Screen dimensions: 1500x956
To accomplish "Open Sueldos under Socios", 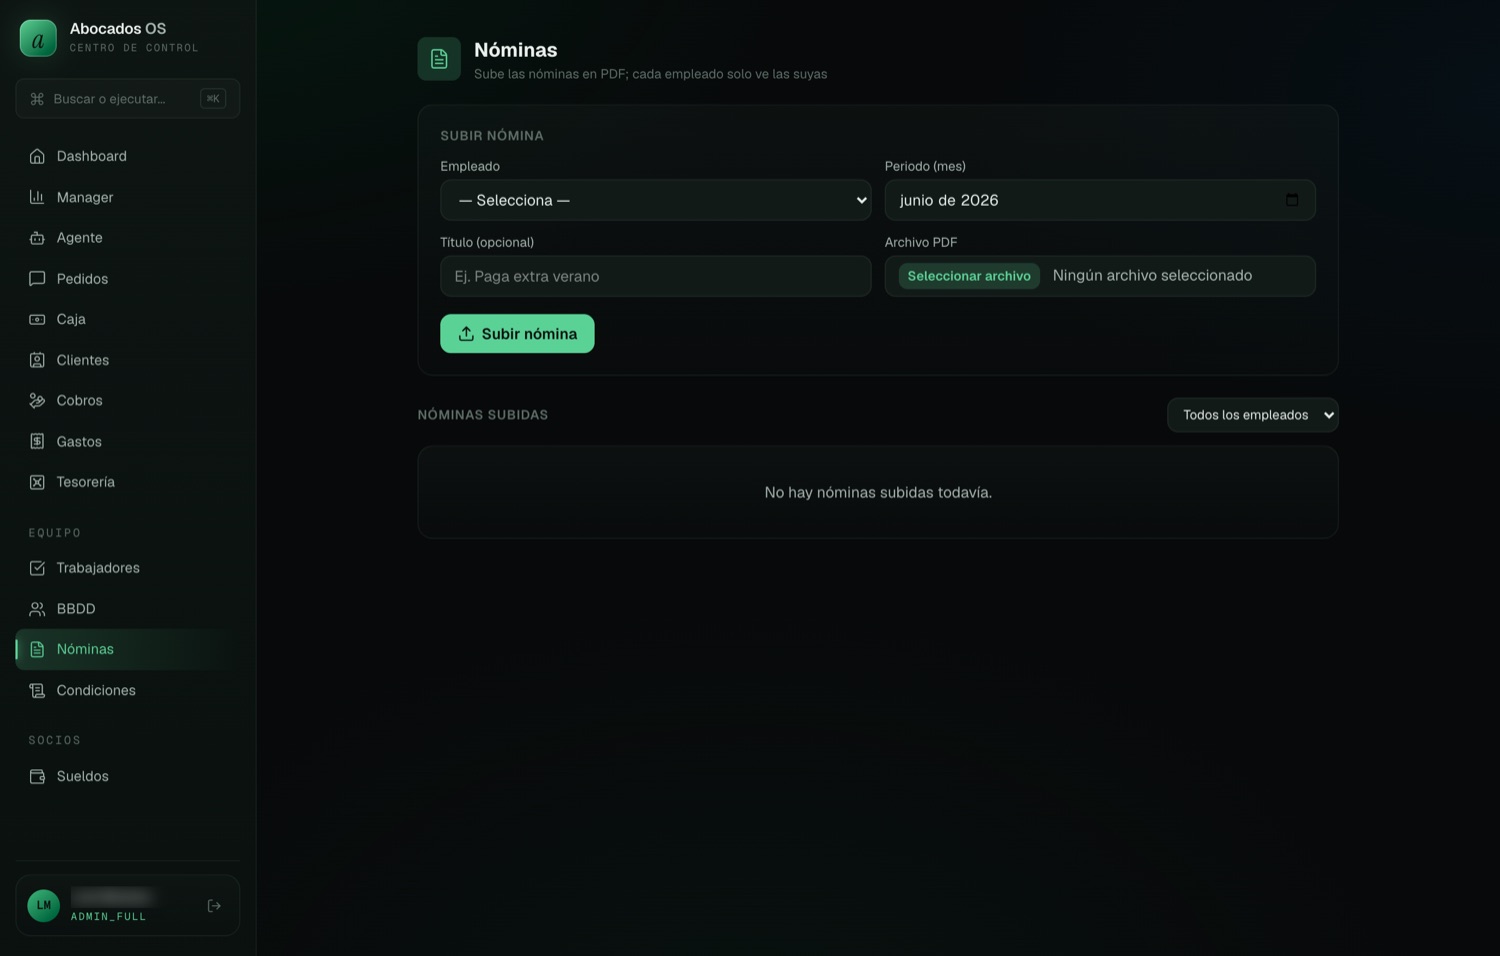I will tap(128, 776).
